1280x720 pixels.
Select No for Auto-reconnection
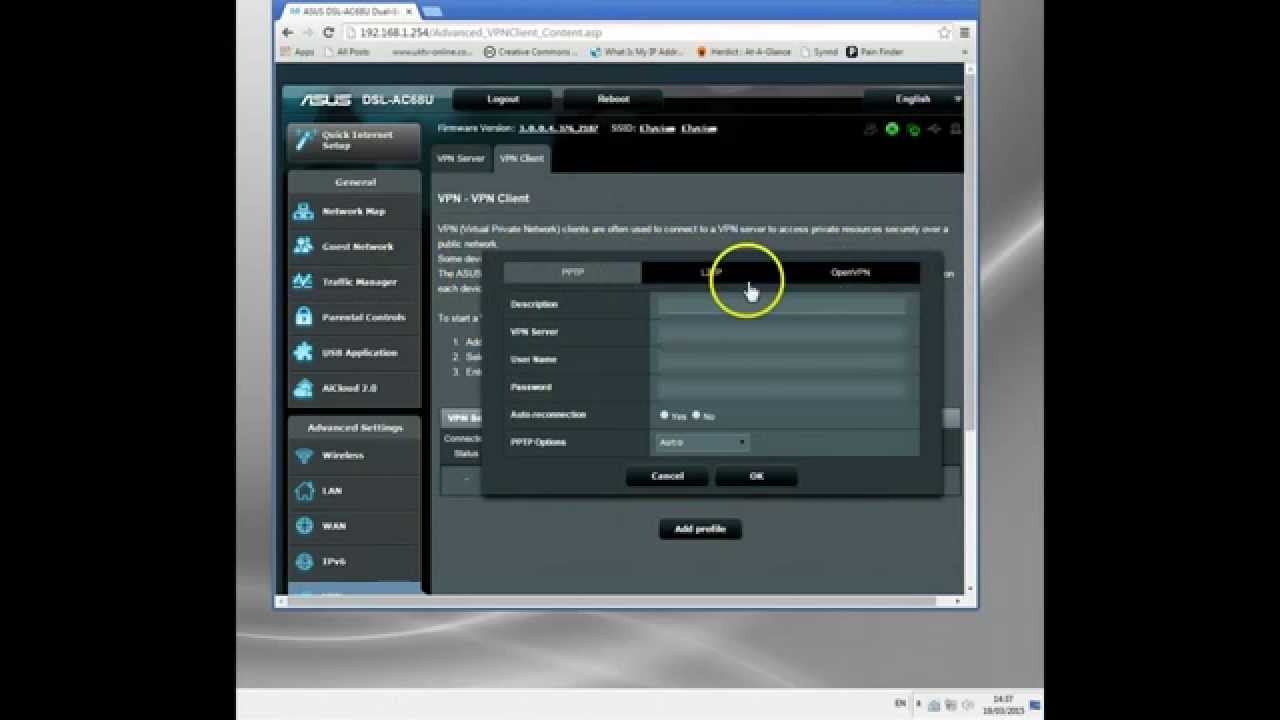coord(696,414)
